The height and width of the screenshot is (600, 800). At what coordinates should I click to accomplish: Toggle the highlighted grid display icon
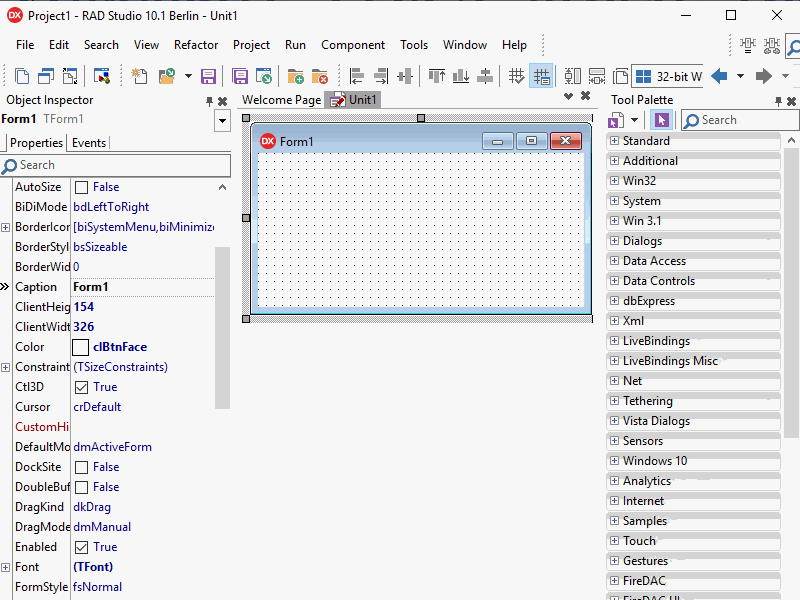(x=541, y=77)
